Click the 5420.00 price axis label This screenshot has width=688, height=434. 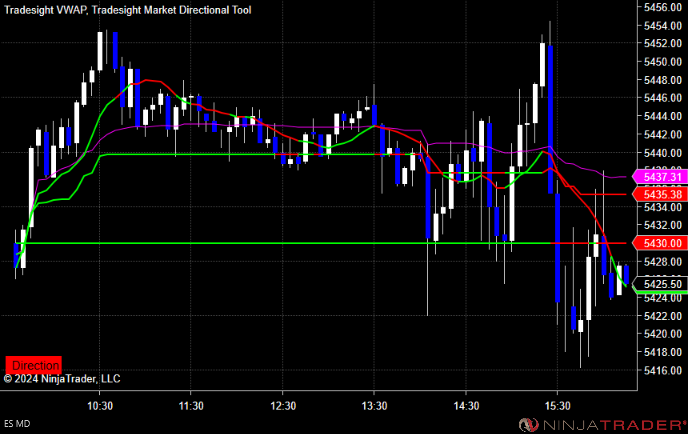point(663,334)
